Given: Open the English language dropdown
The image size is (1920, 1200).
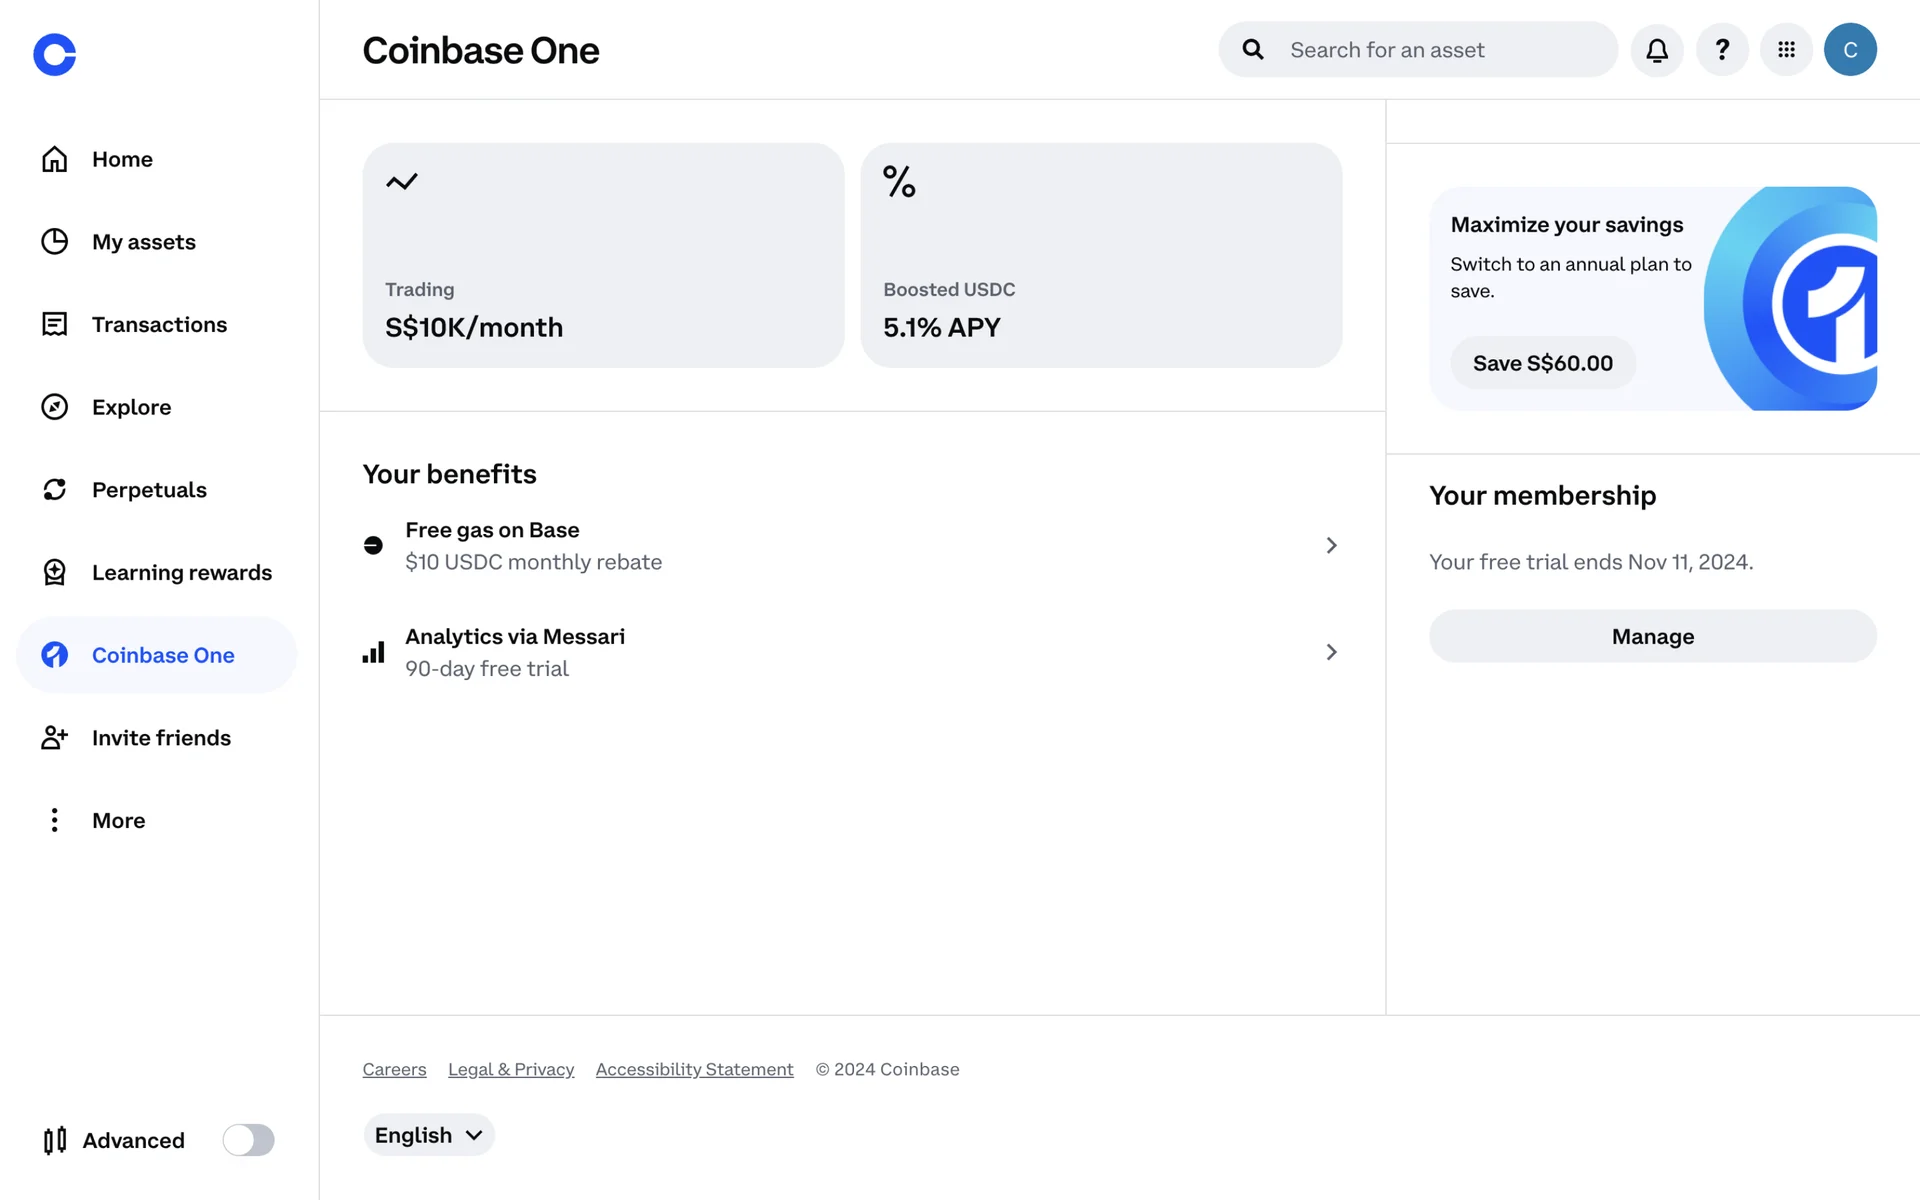Looking at the screenshot, I should pos(429,1135).
